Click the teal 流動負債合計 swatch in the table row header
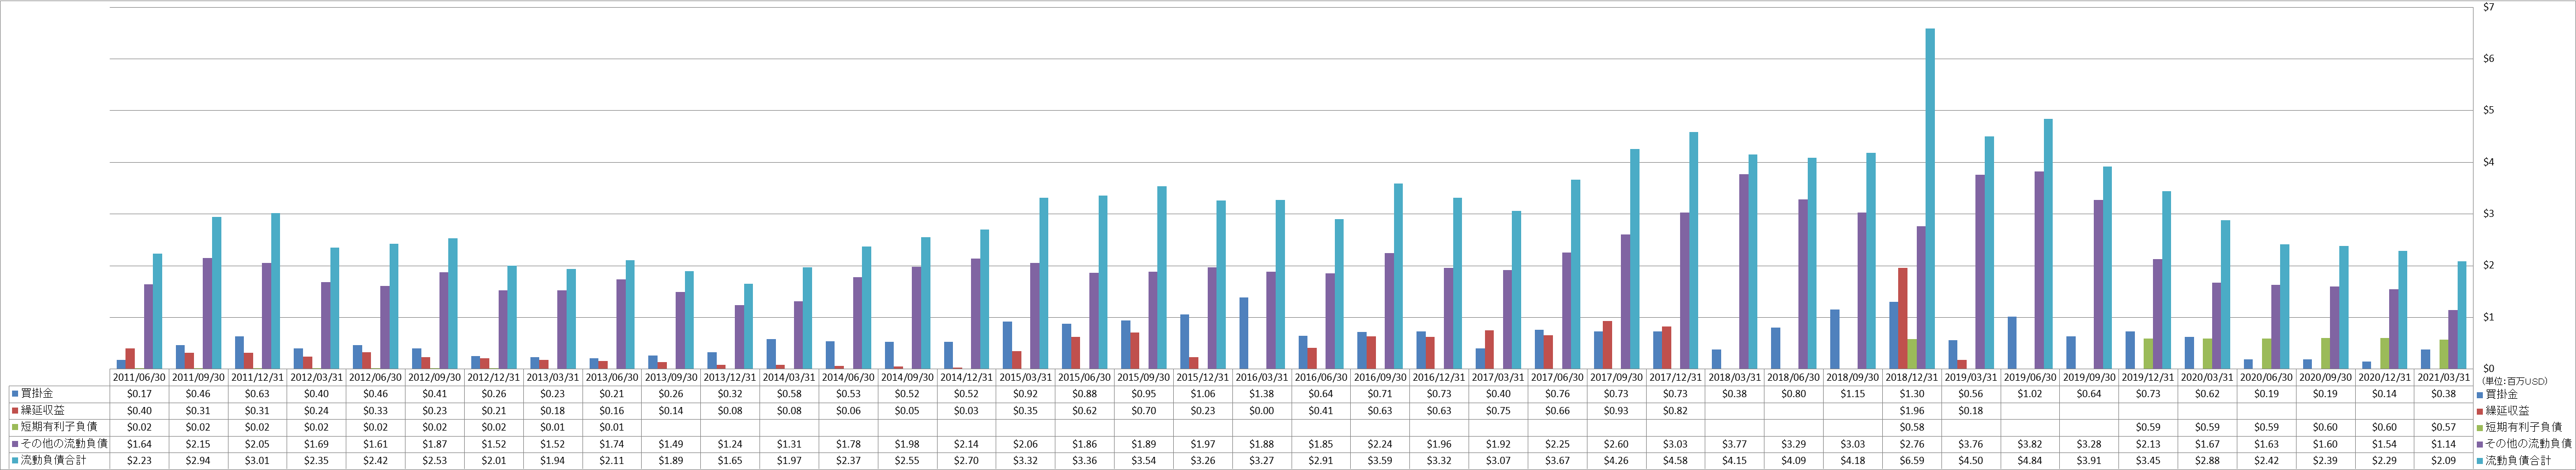Screen dimensions: 2576x470 click(x=14, y=460)
